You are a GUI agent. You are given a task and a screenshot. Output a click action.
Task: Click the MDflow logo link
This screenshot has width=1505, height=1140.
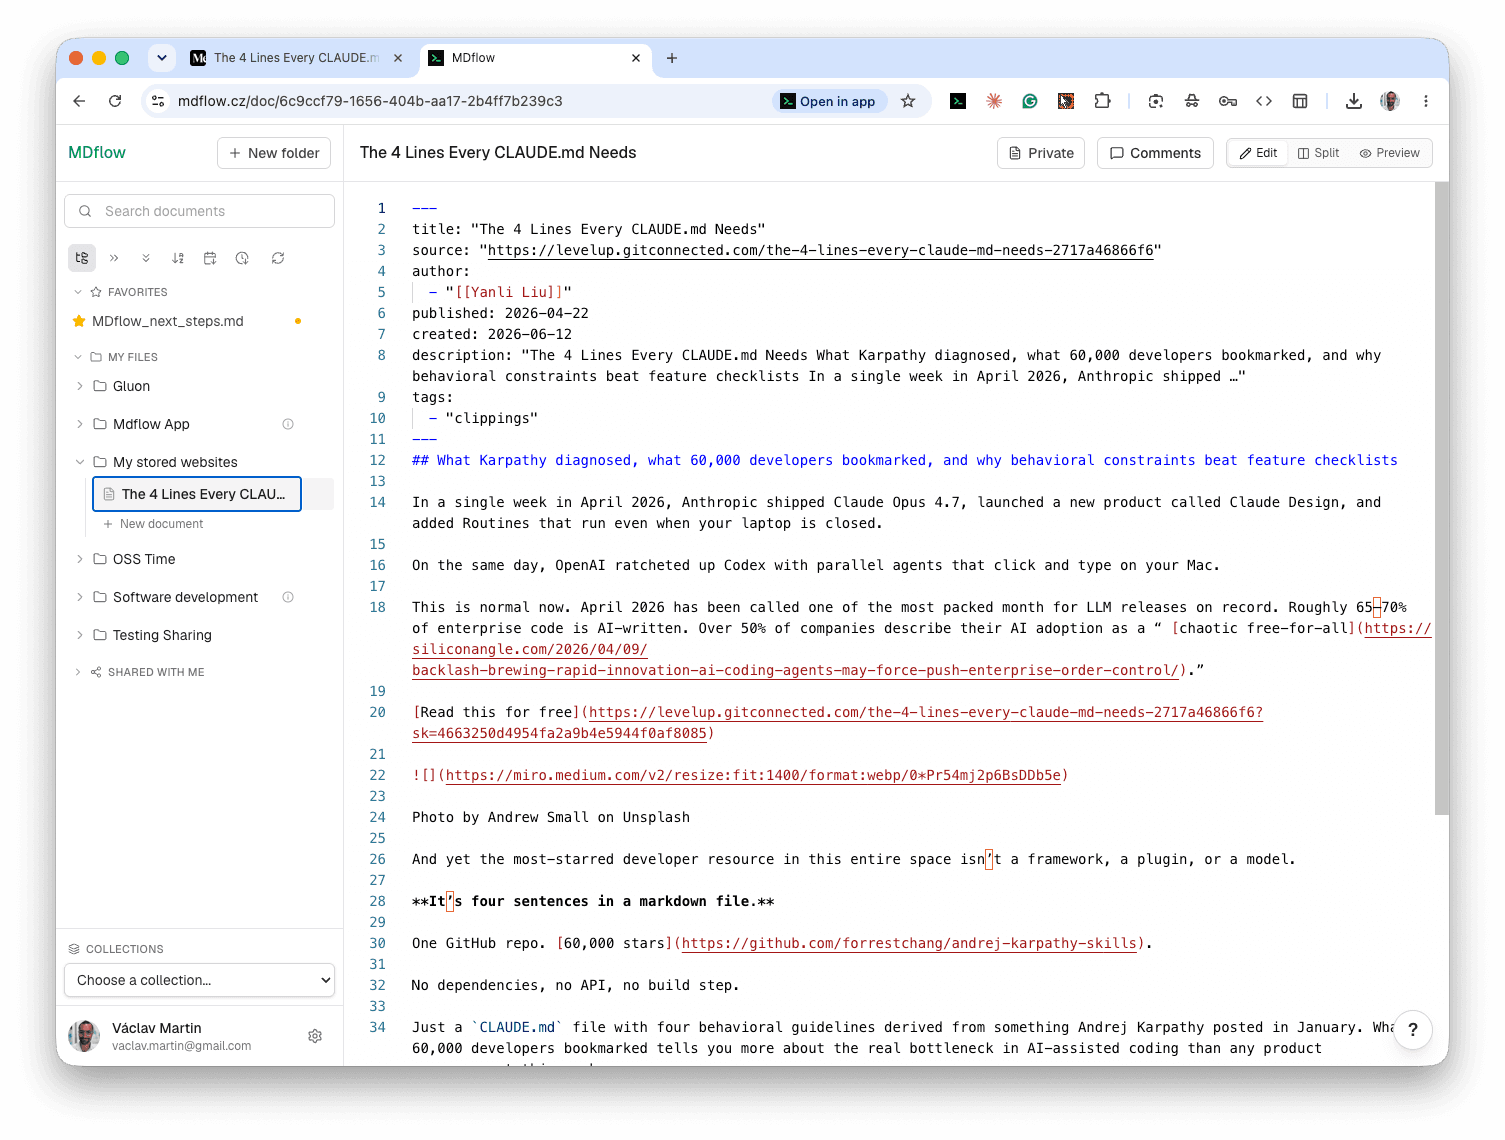(97, 152)
